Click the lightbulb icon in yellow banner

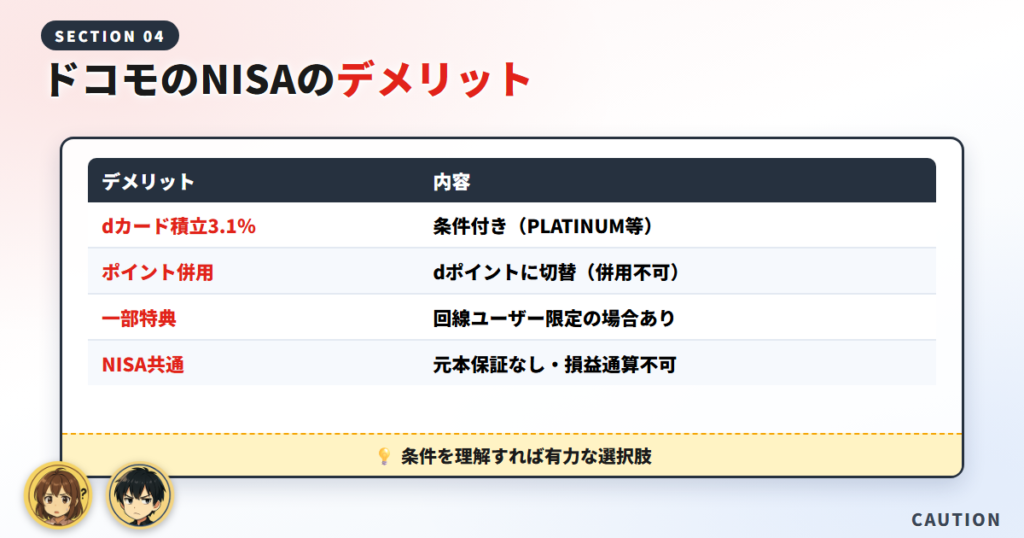tap(384, 456)
